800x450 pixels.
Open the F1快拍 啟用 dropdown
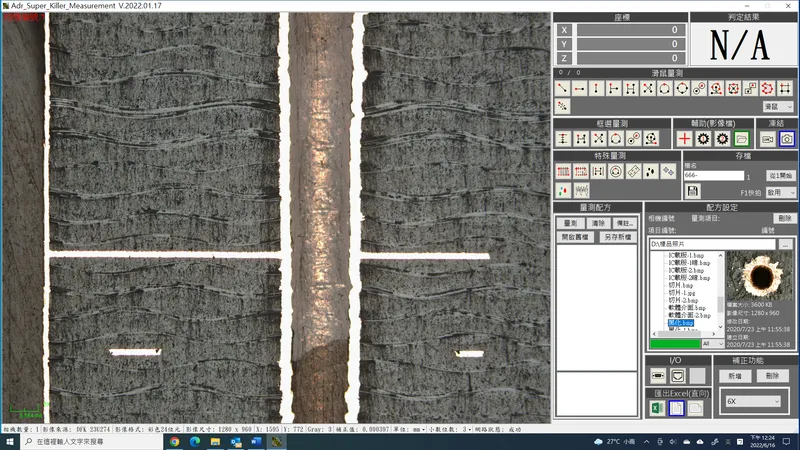780,191
